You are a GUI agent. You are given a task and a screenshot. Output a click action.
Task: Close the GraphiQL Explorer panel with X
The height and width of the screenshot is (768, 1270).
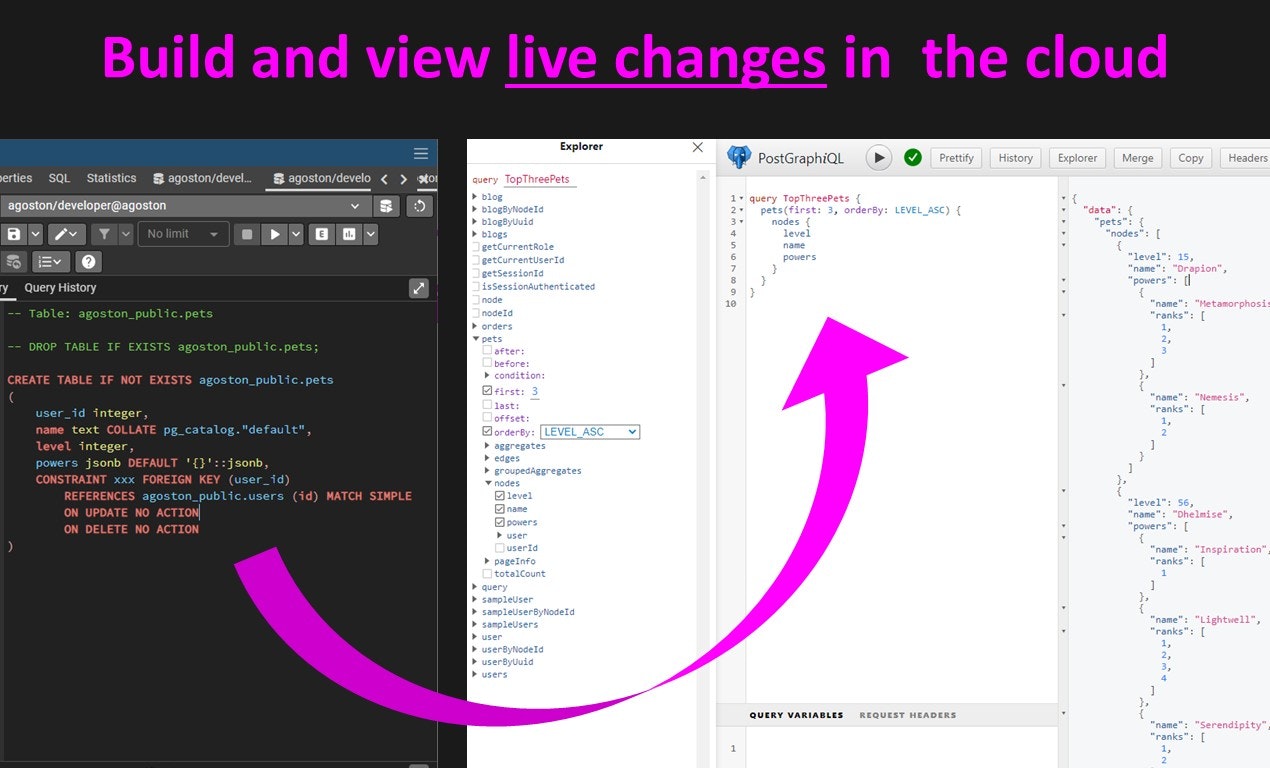(698, 147)
